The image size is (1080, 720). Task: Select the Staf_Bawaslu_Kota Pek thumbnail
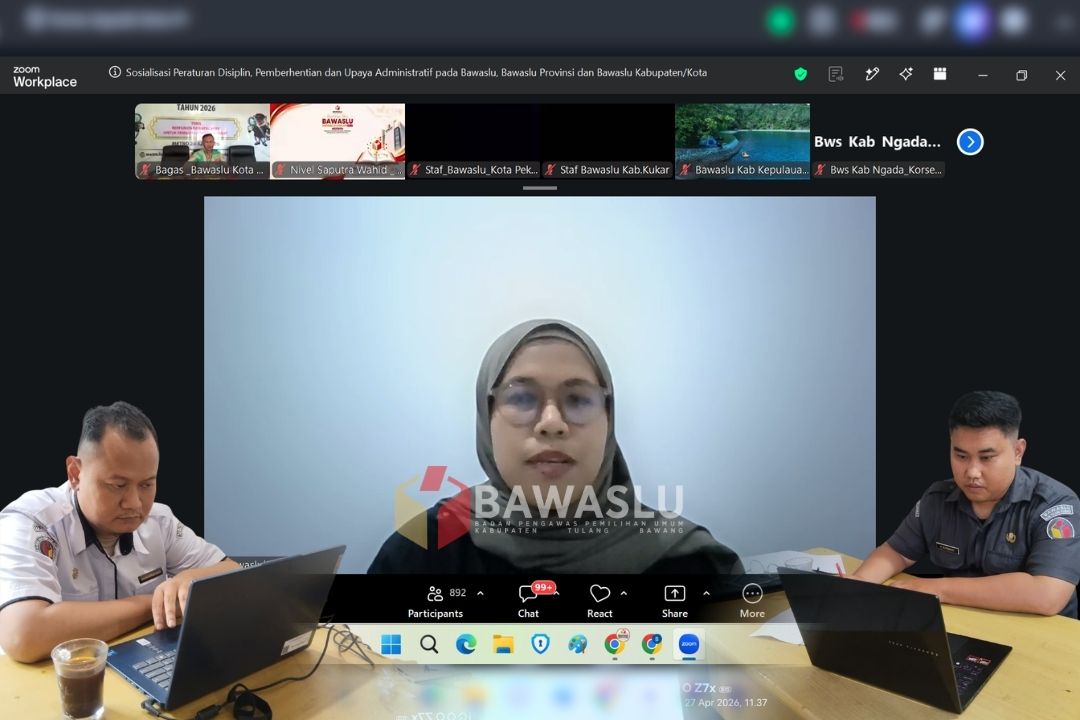[472, 141]
